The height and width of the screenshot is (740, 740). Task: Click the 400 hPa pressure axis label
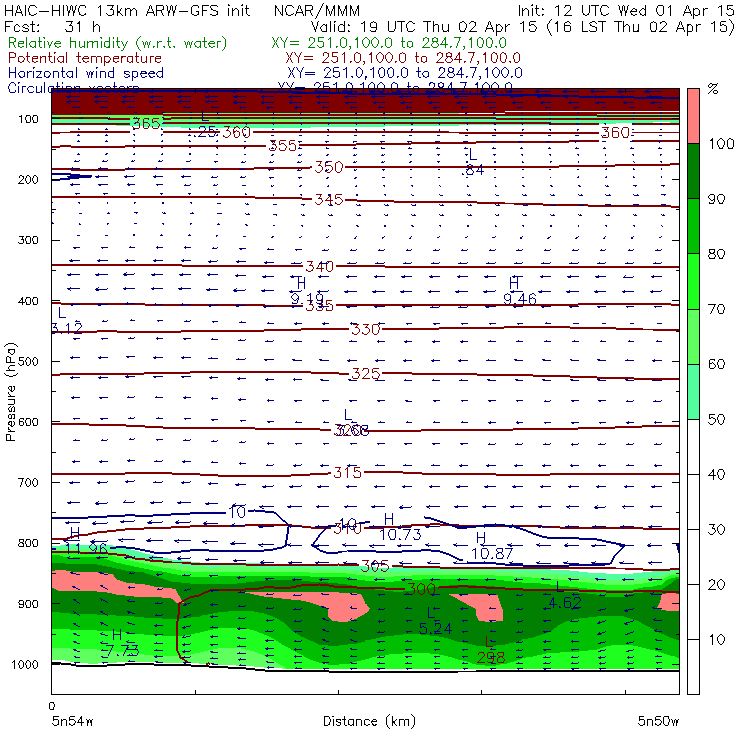click(x=28, y=301)
